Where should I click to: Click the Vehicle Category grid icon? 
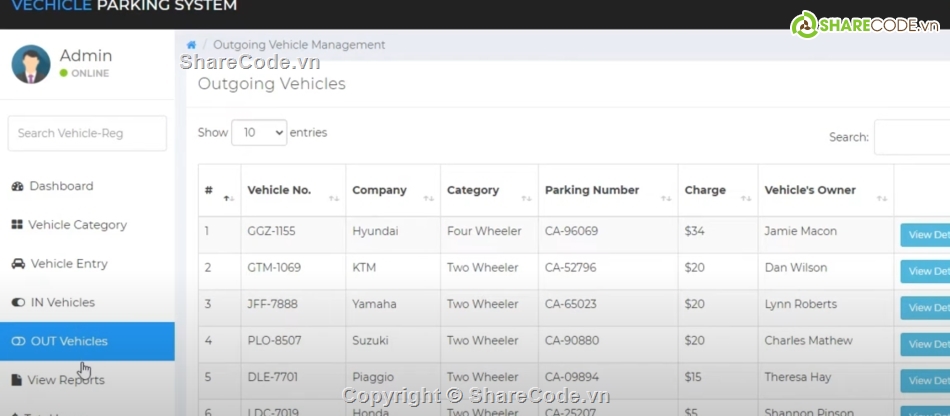pyautogui.click(x=17, y=225)
